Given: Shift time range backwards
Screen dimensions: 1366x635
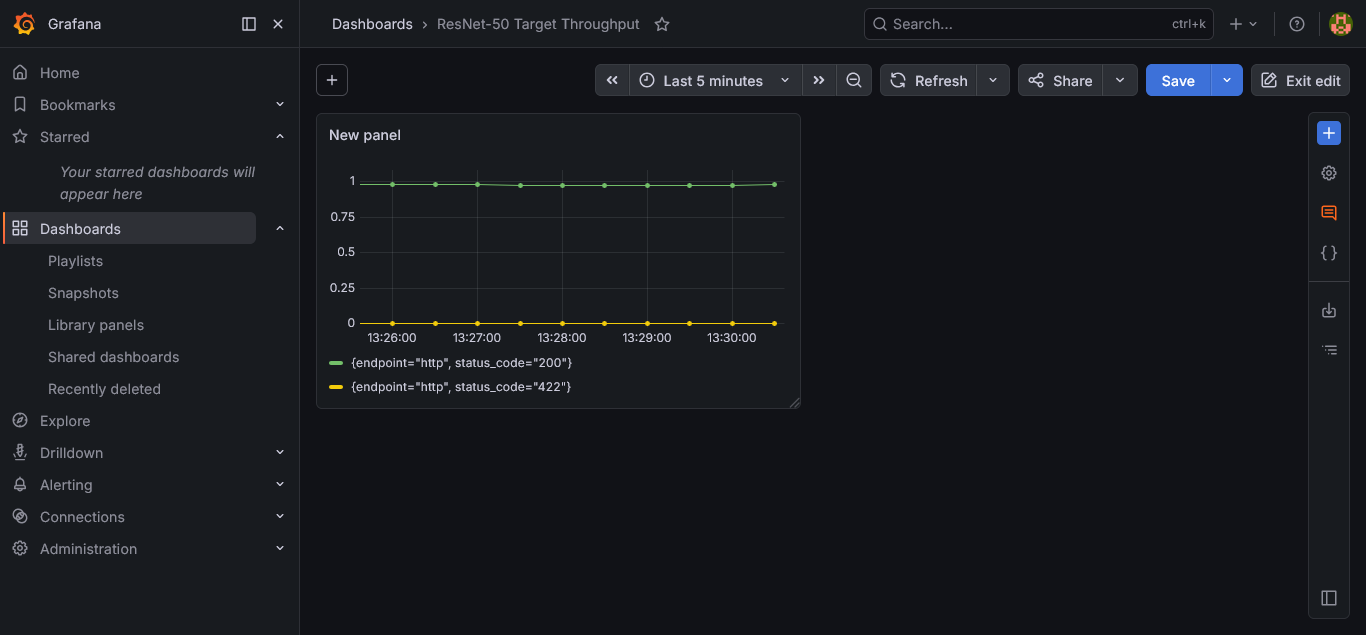Looking at the screenshot, I should 612,80.
